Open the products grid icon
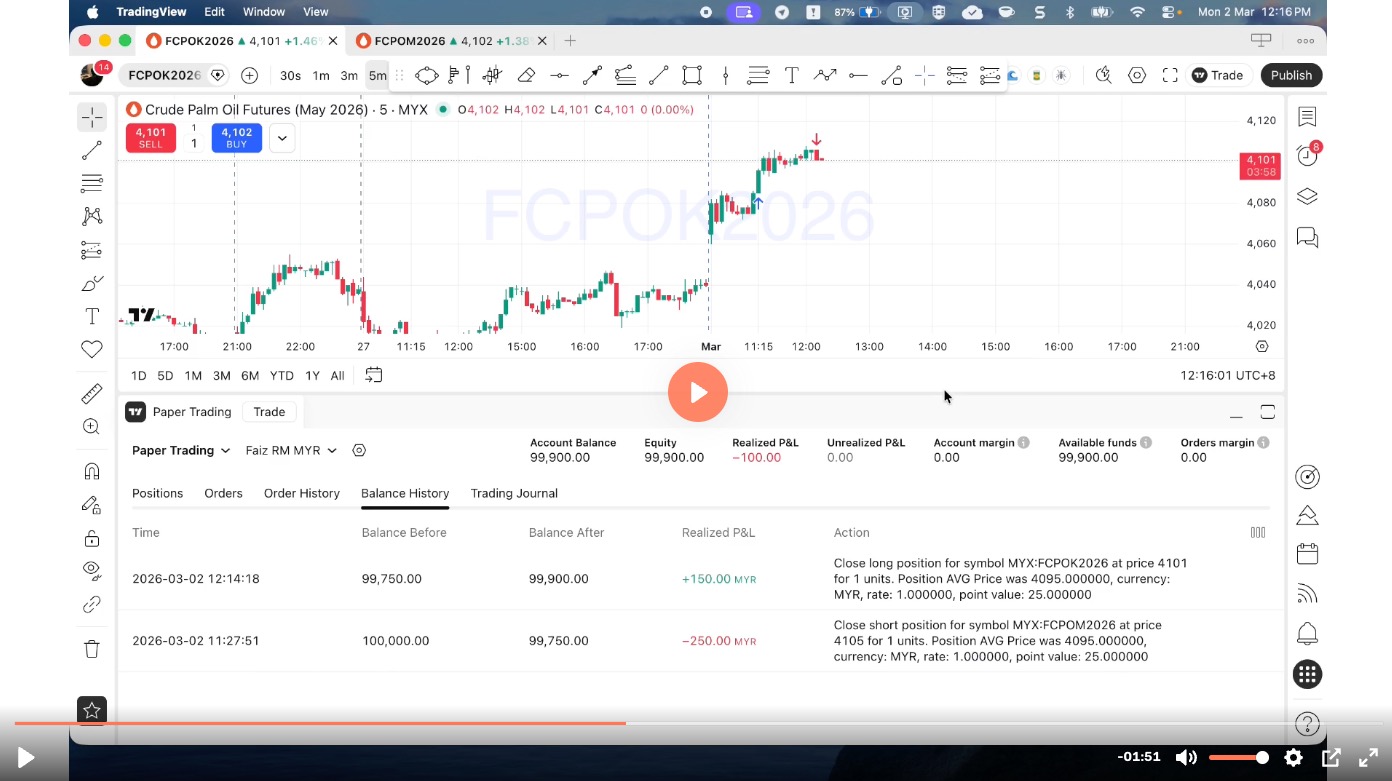Screen dimensions: 1392x781 pyautogui.click(x=1307, y=674)
